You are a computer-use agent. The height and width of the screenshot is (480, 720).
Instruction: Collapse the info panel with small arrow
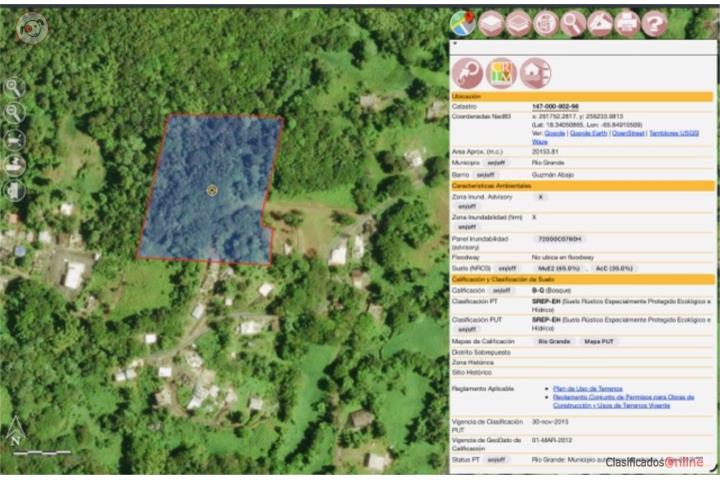(455, 44)
